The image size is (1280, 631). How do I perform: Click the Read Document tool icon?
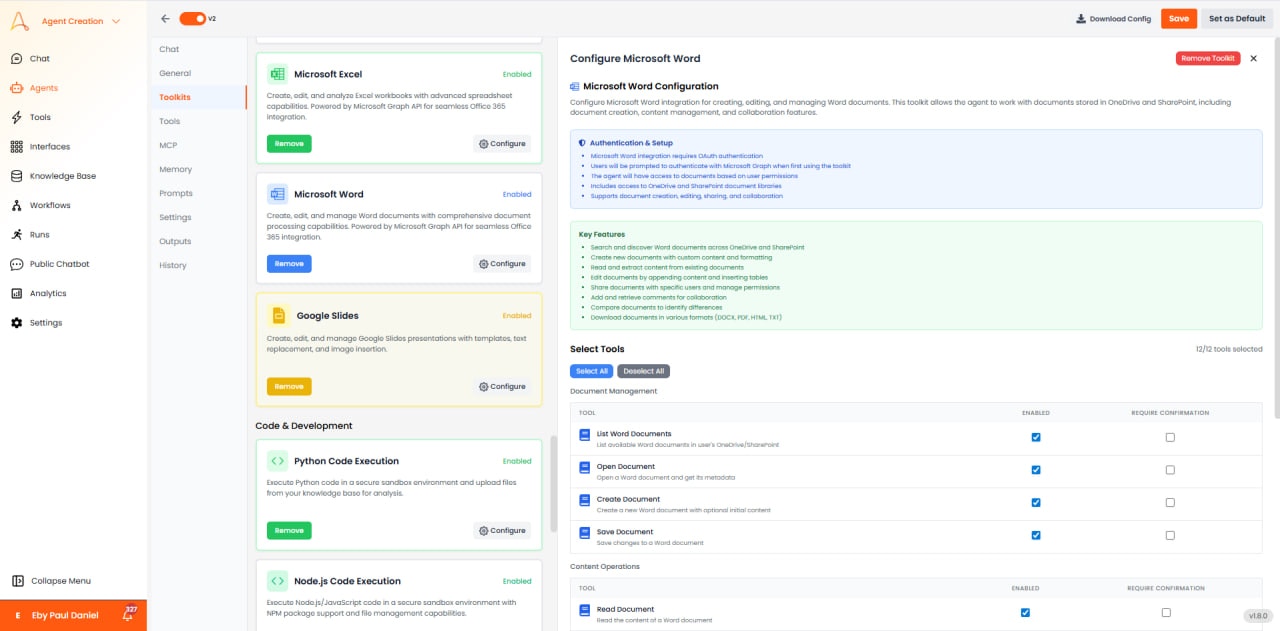tap(585, 612)
